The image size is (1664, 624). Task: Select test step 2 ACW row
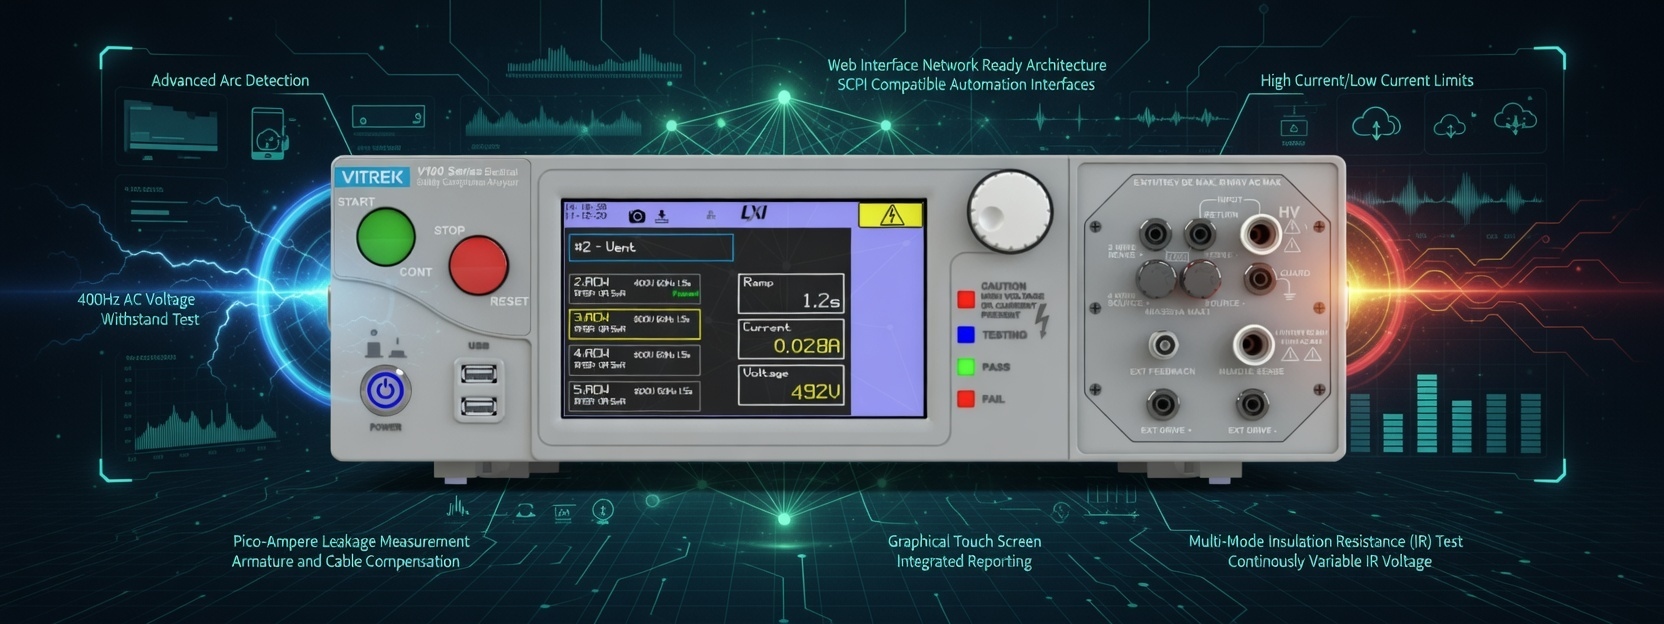pyautogui.click(x=634, y=288)
